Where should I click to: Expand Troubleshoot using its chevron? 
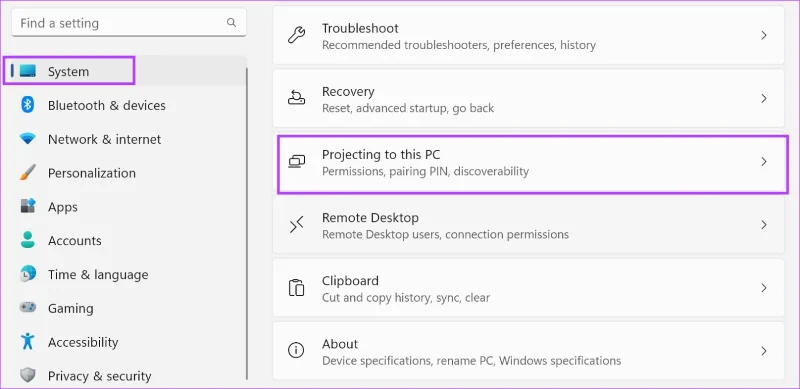[764, 35]
